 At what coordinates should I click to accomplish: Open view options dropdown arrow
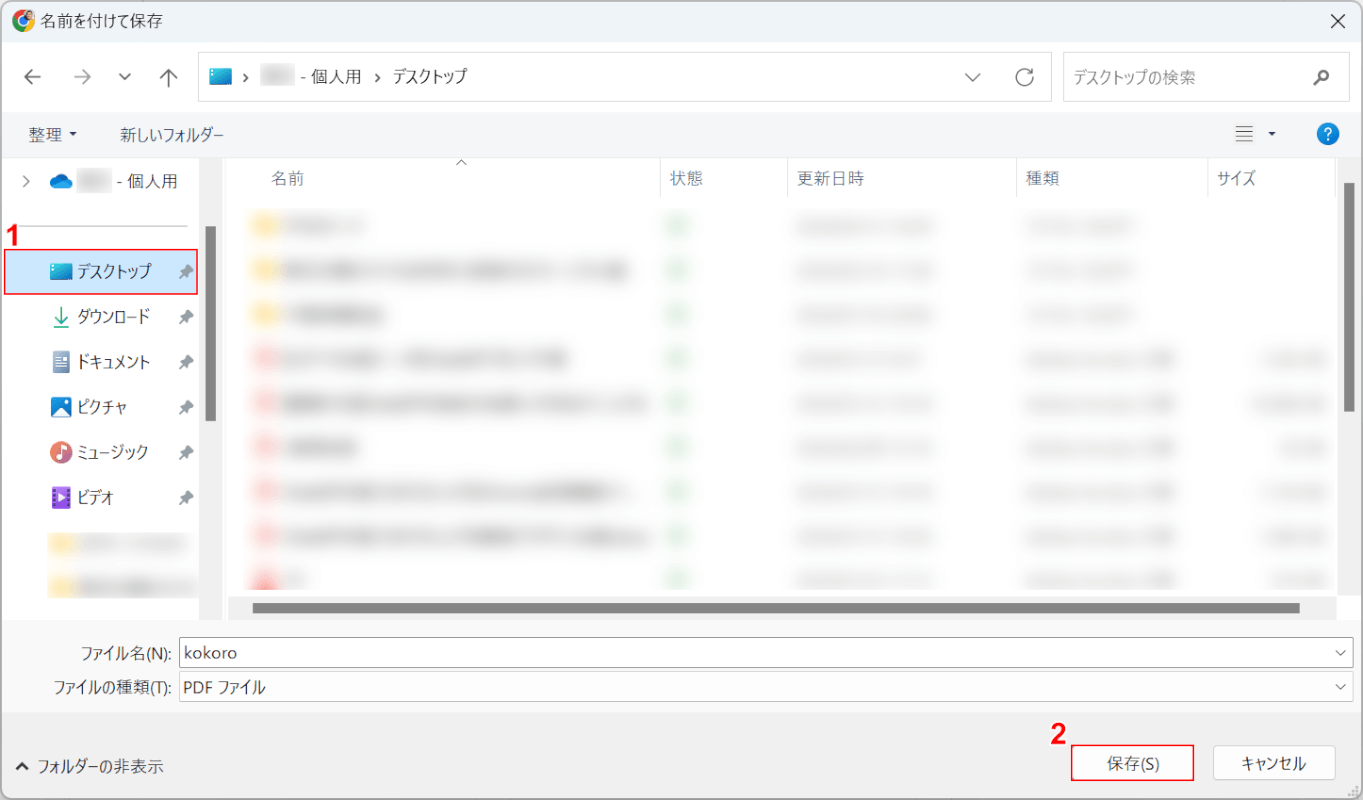[x=1272, y=134]
